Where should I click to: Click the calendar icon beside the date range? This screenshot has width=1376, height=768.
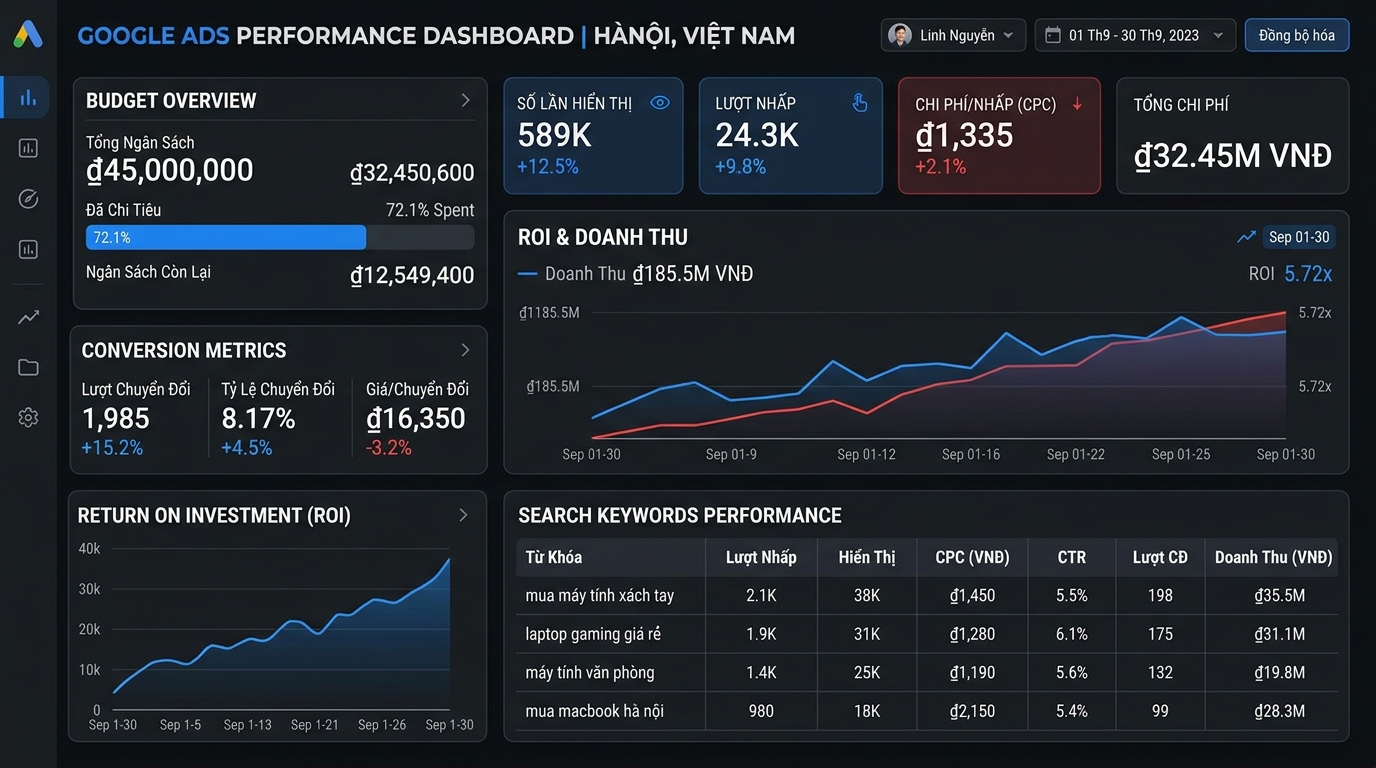point(1052,35)
